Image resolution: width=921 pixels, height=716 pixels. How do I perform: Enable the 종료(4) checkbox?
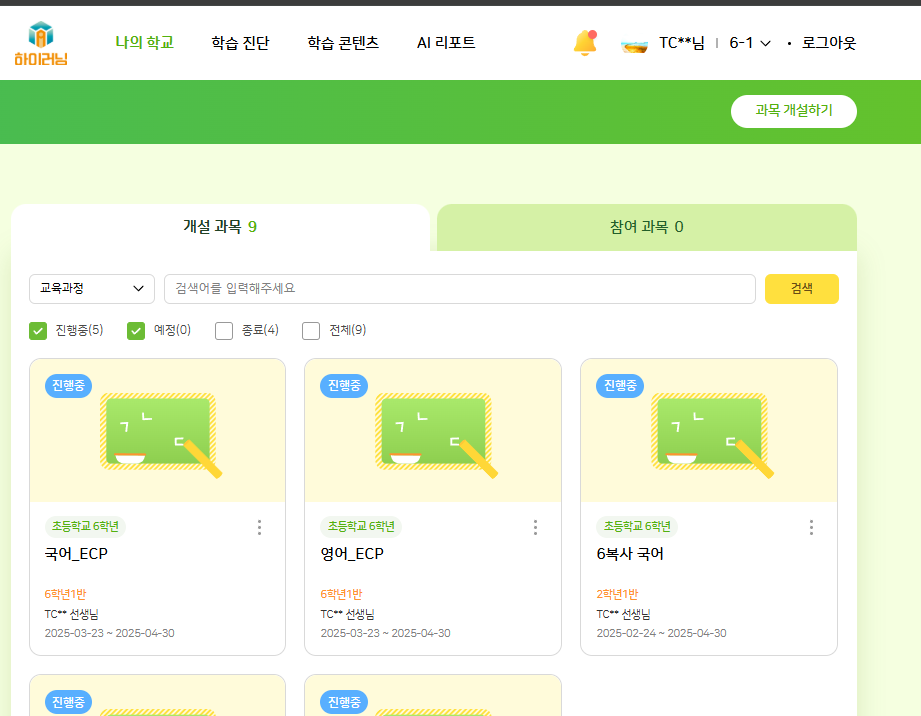(x=224, y=330)
